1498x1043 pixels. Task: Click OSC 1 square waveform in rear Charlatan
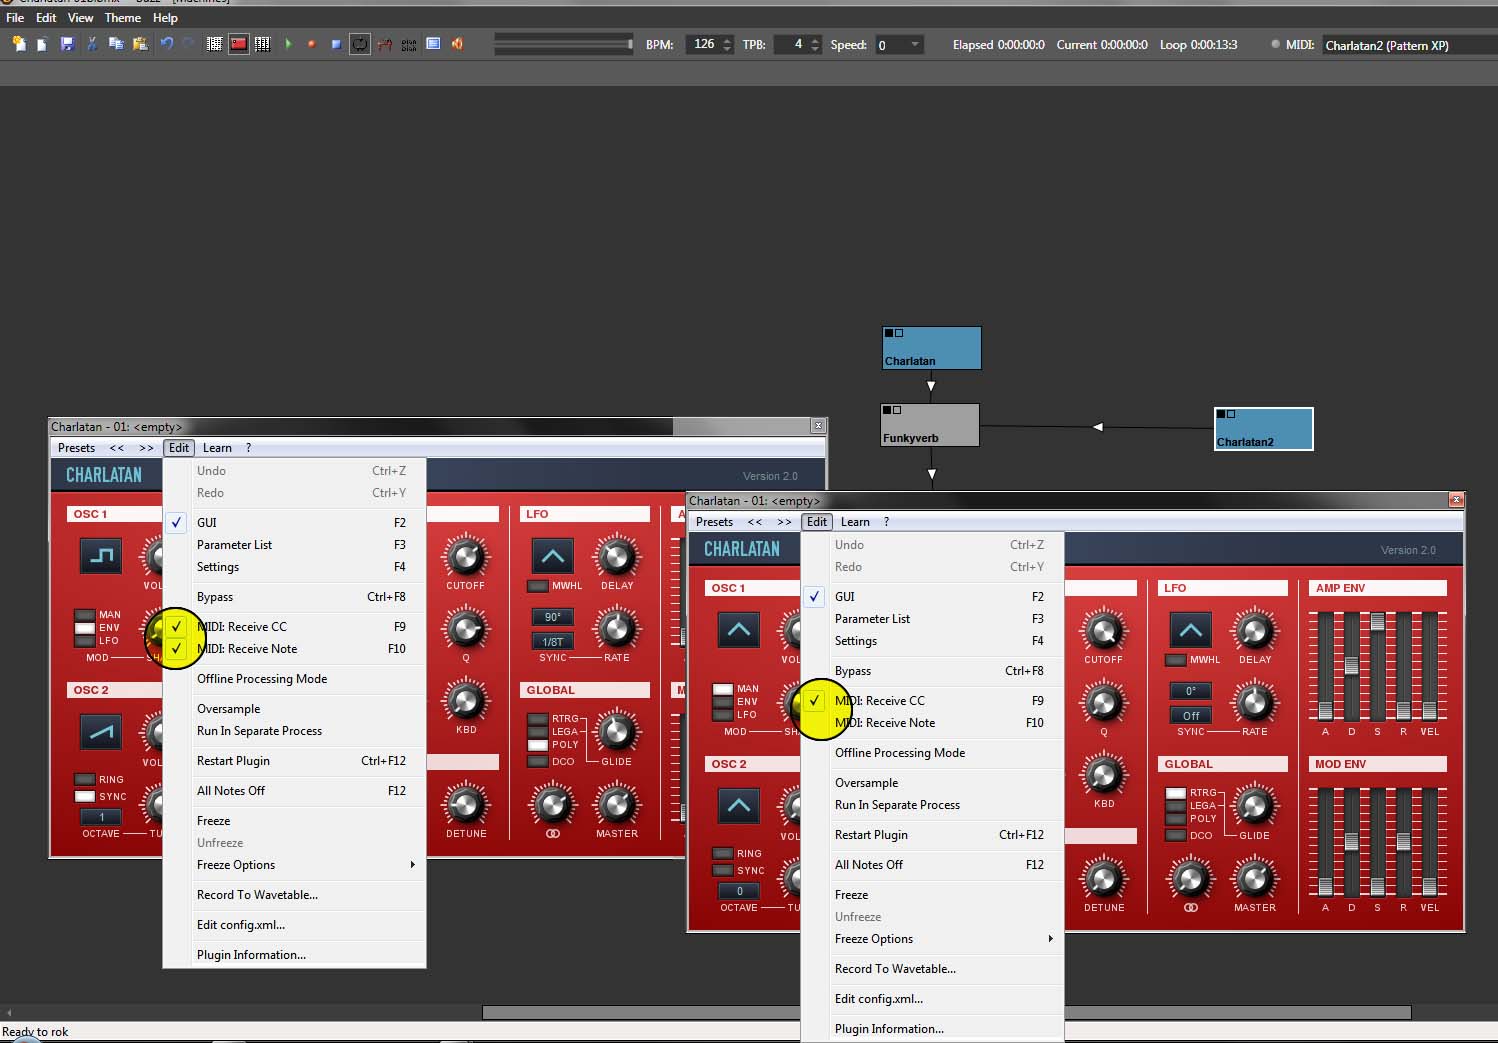click(x=101, y=556)
